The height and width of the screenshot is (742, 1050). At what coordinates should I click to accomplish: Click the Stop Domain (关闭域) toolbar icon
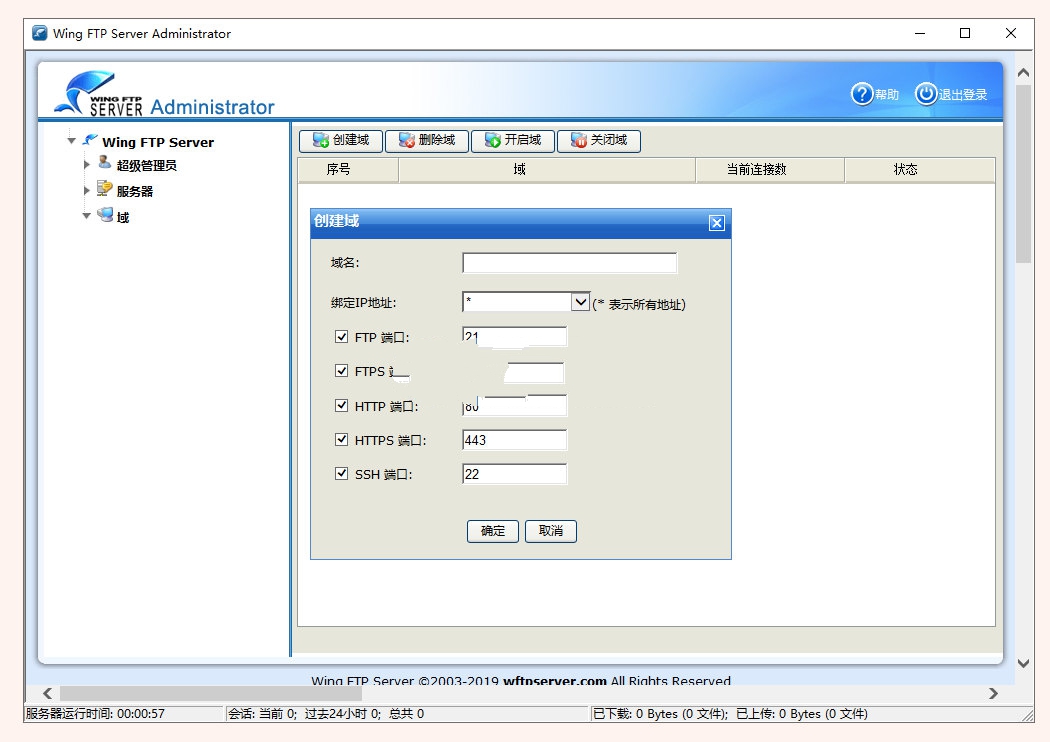coord(579,141)
